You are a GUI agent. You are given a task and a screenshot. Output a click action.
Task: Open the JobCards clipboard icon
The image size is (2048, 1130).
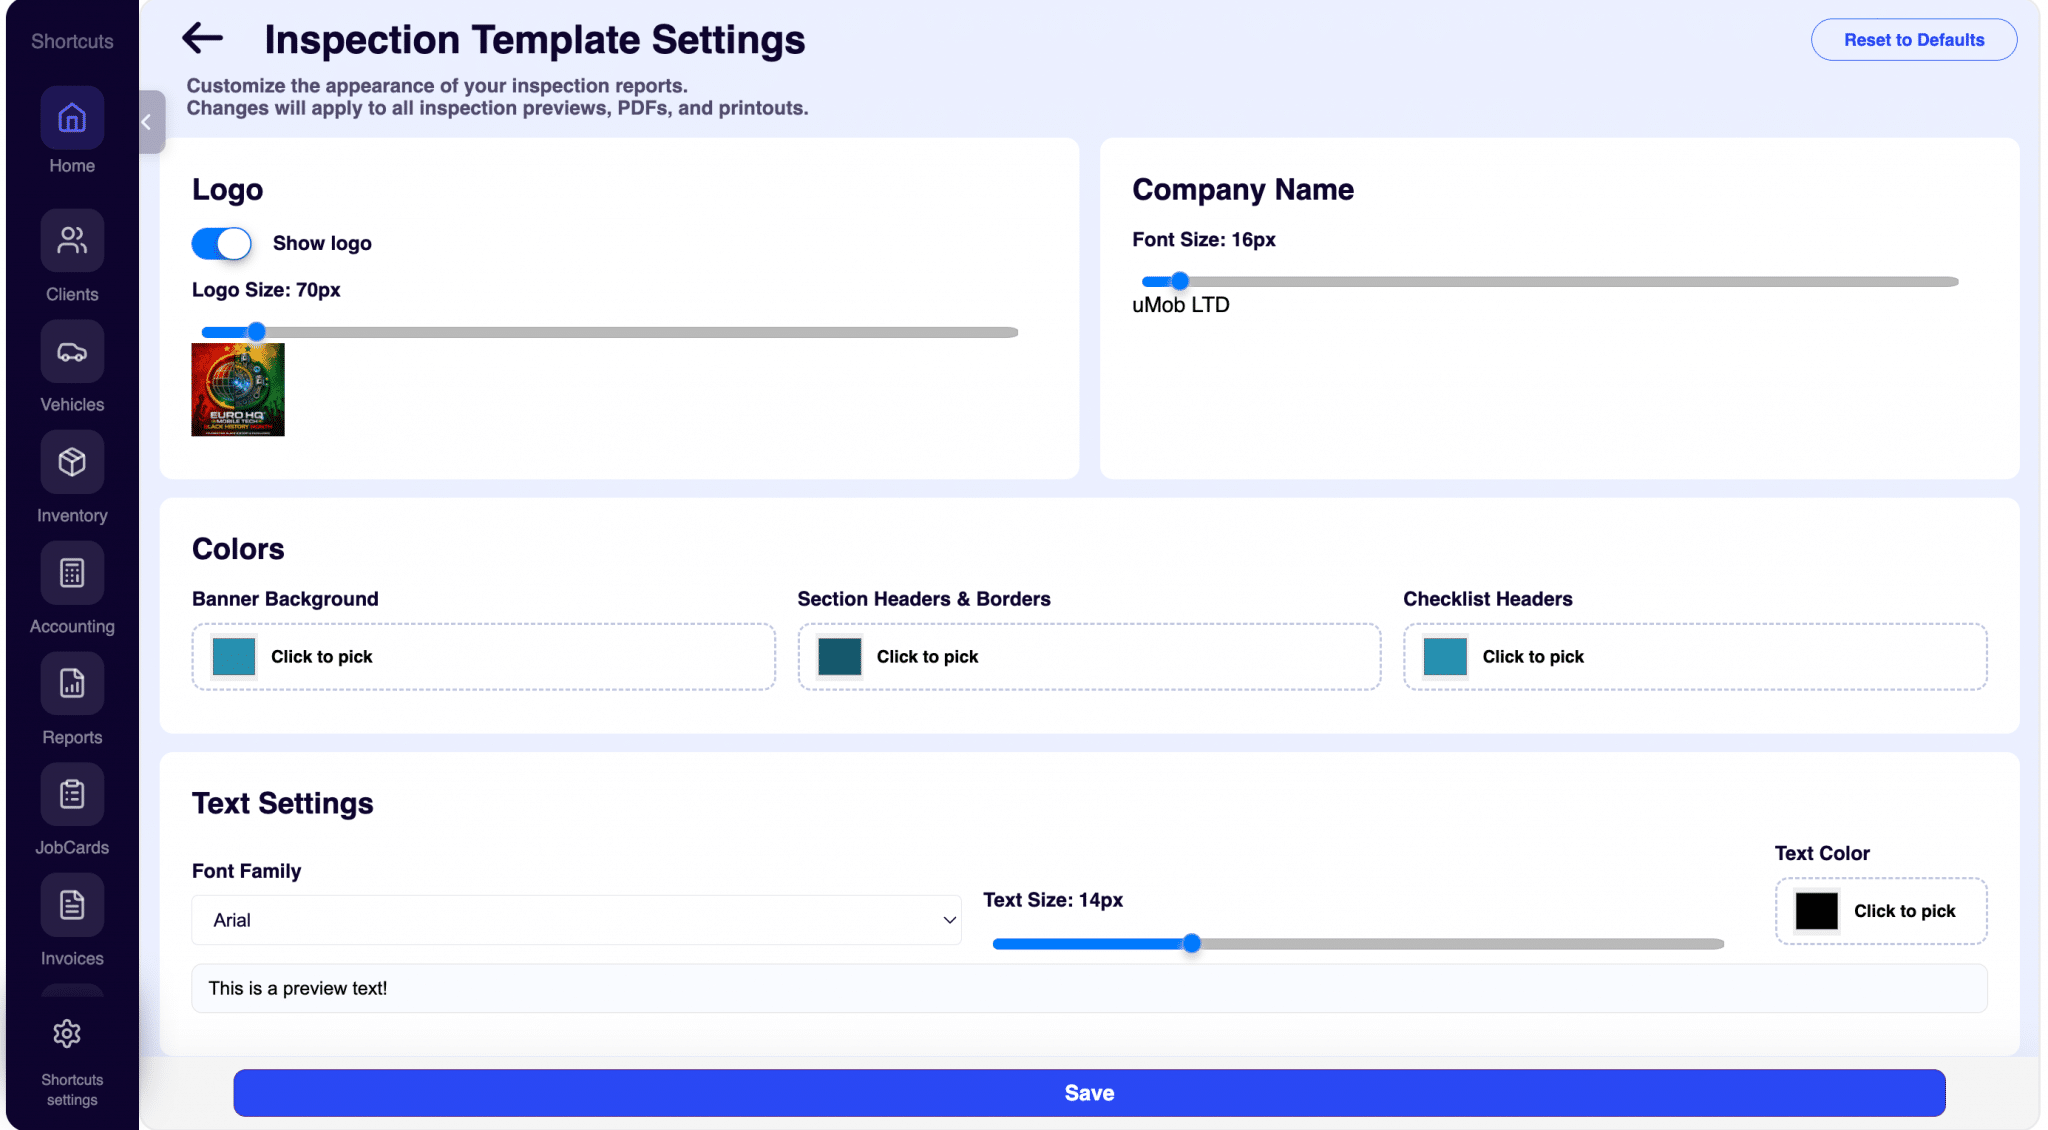[72, 794]
